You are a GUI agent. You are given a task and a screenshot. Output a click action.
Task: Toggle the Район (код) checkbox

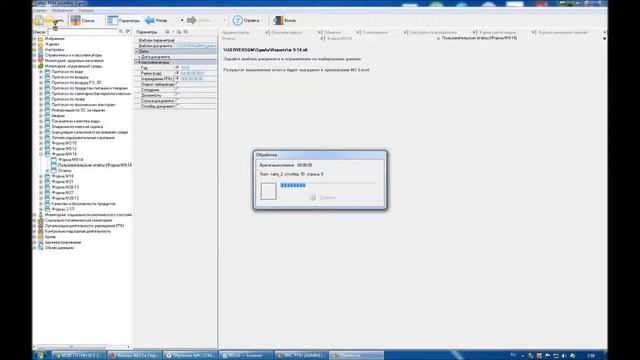point(178,73)
